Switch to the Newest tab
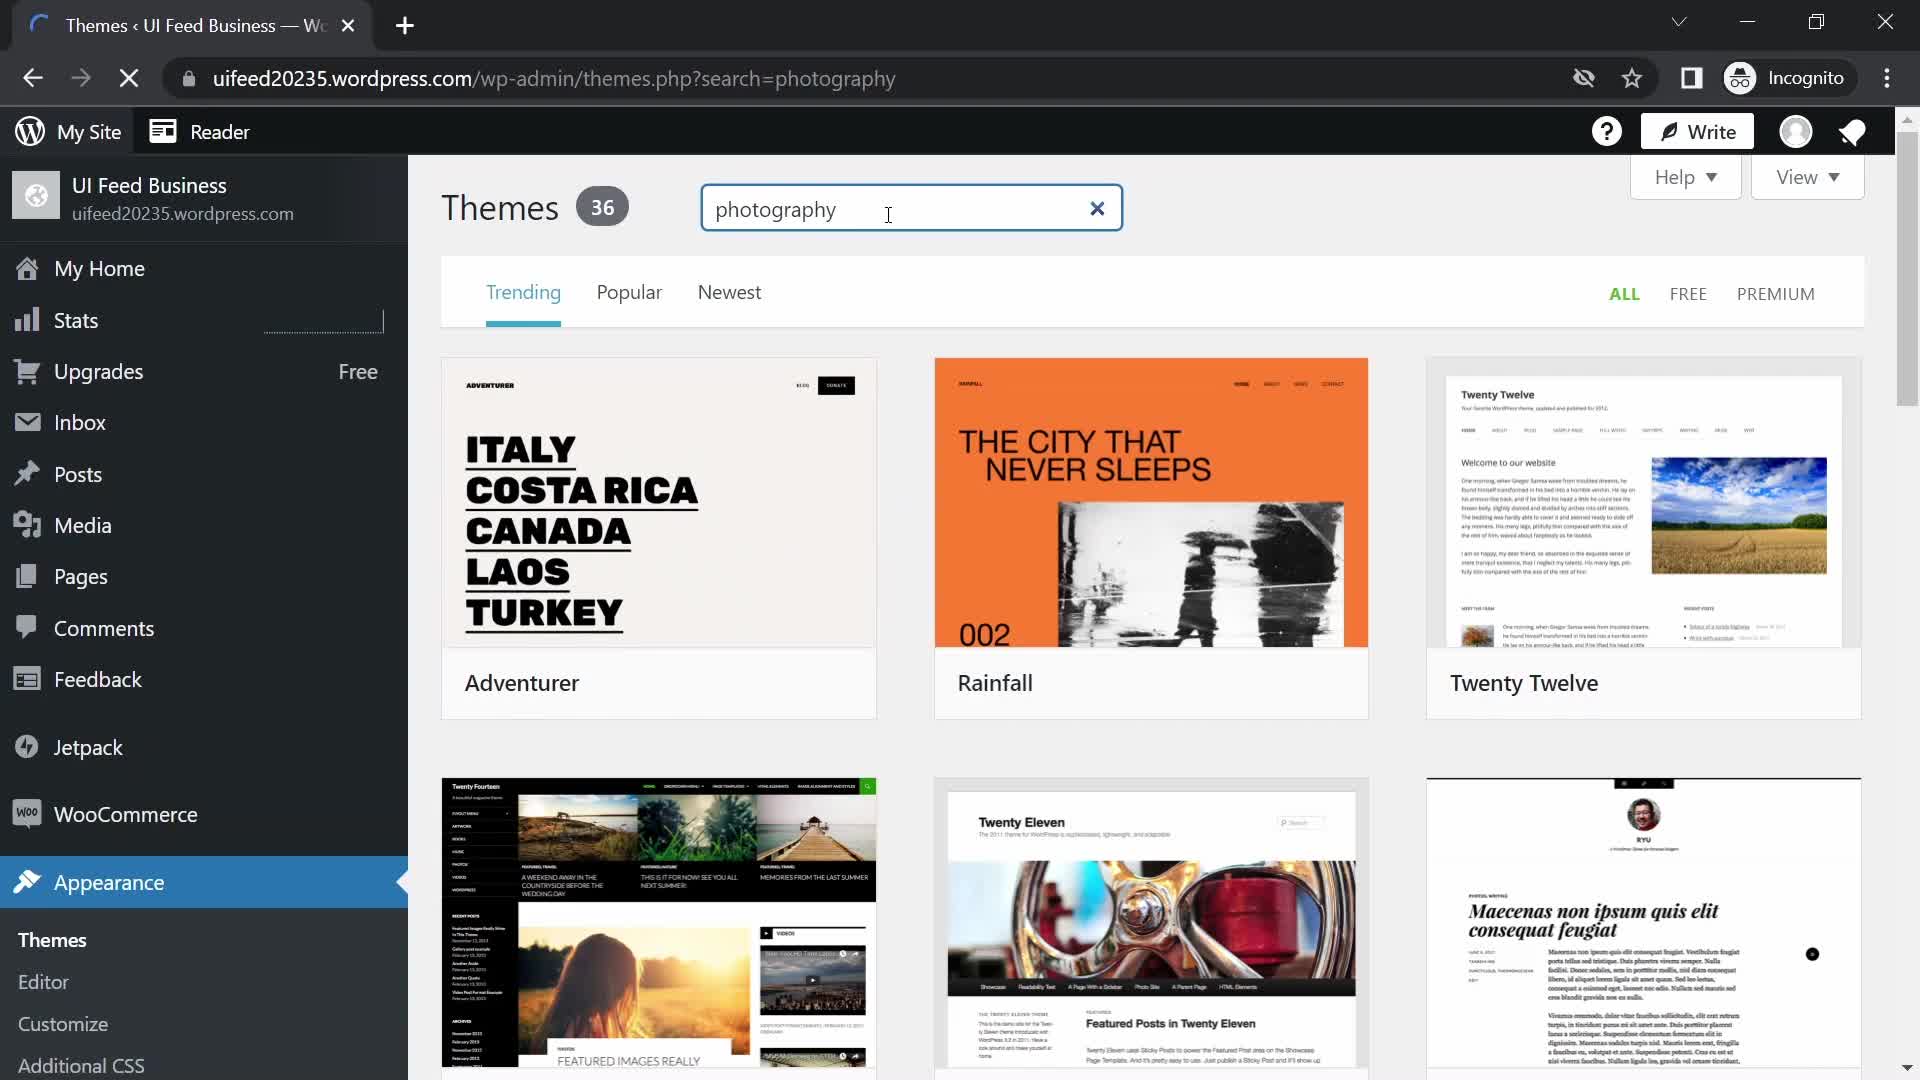The width and height of the screenshot is (1920, 1080). [x=729, y=291]
